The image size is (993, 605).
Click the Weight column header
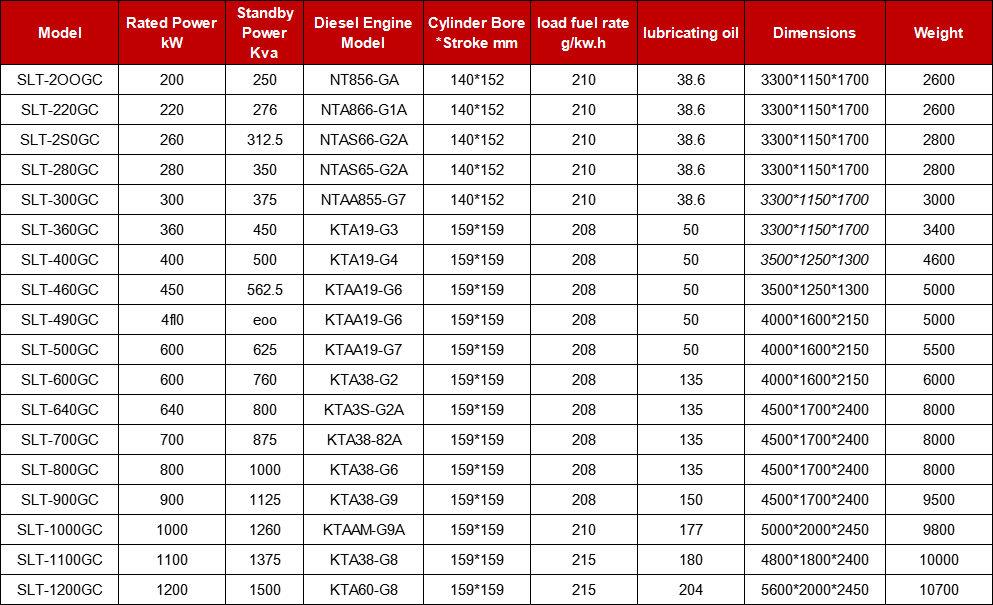(938, 33)
